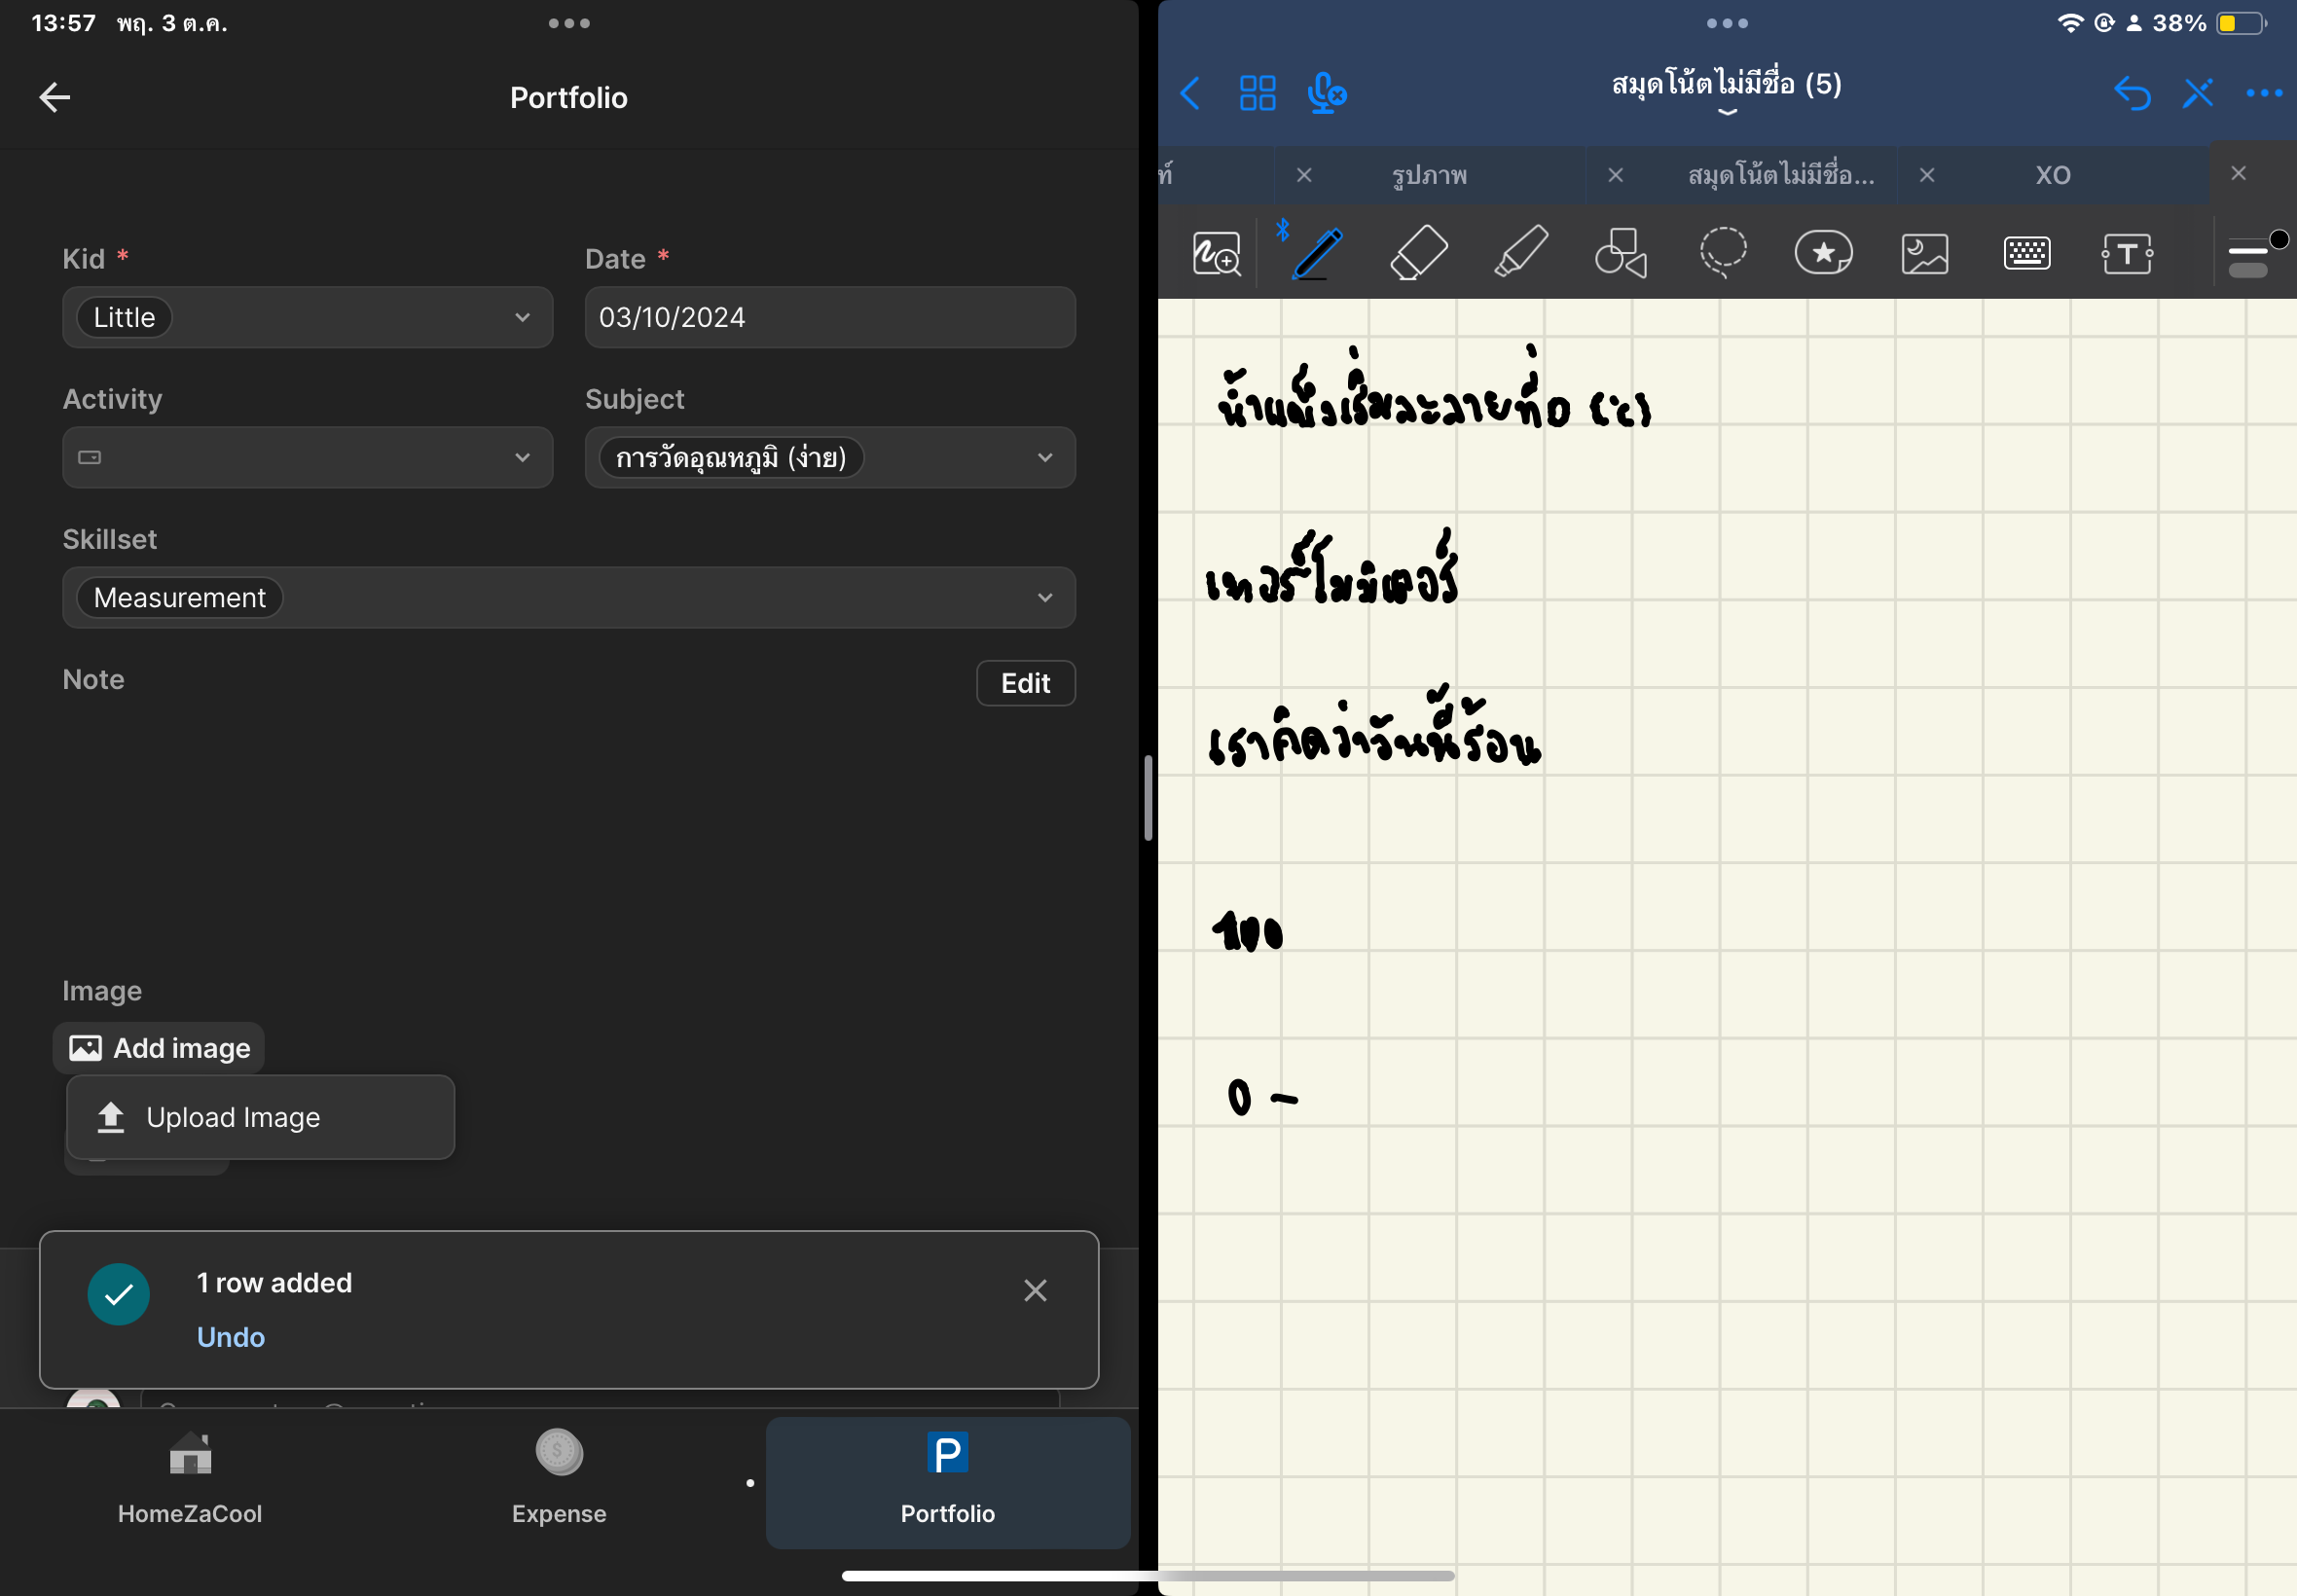Open the sticker elements tool
Screen dimensions: 2297x1596
pos(1823,252)
